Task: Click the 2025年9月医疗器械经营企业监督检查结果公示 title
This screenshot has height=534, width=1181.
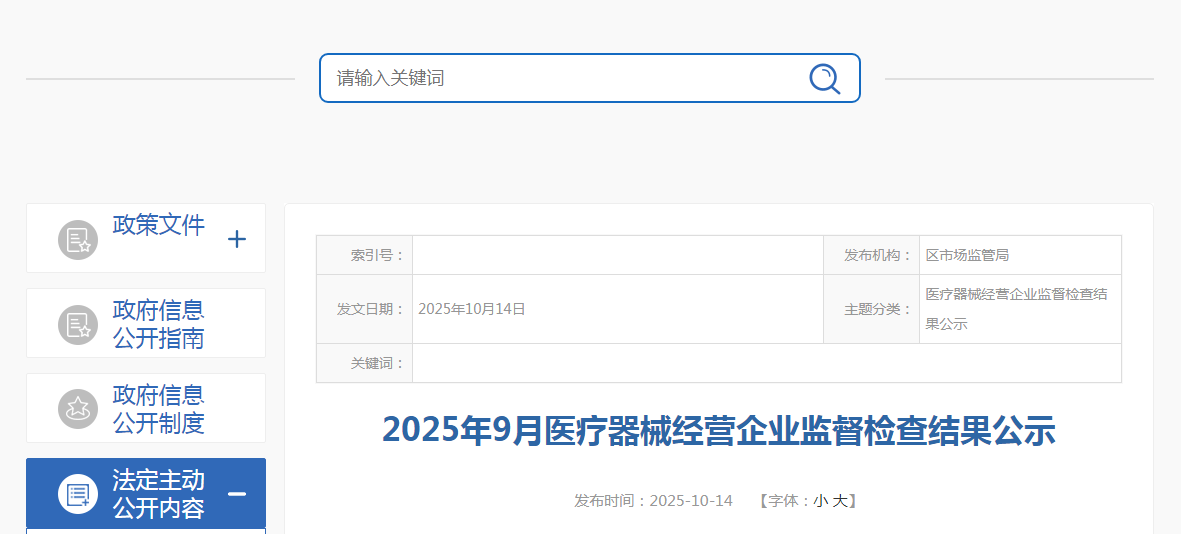Action: (718, 431)
